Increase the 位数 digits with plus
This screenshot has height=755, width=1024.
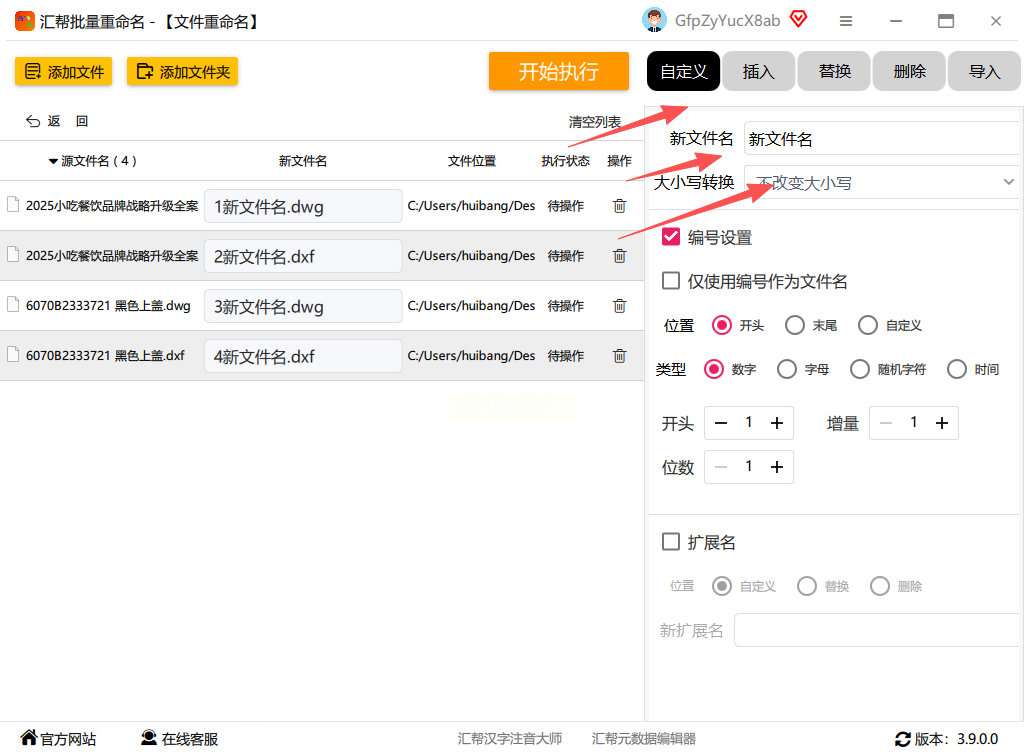click(776, 467)
